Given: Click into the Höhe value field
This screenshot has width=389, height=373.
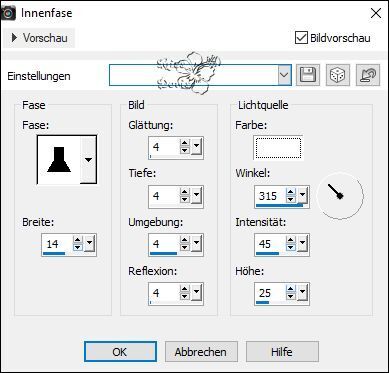Looking at the screenshot, I should [x=270, y=293].
